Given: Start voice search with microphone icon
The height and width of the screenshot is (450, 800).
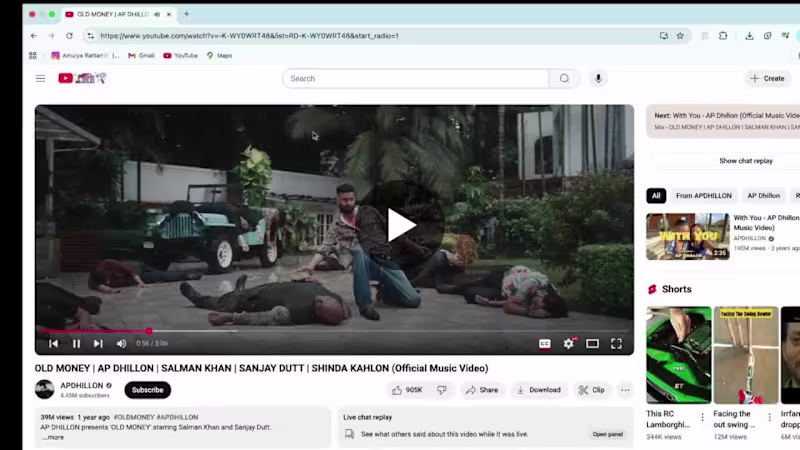Looking at the screenshot, I should point(598,79).
